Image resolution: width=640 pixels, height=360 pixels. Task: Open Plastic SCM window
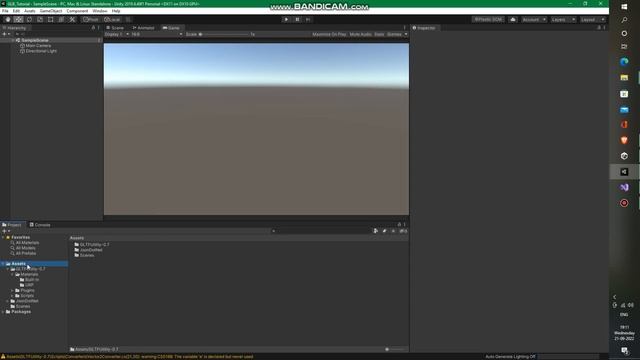[488, 19]
